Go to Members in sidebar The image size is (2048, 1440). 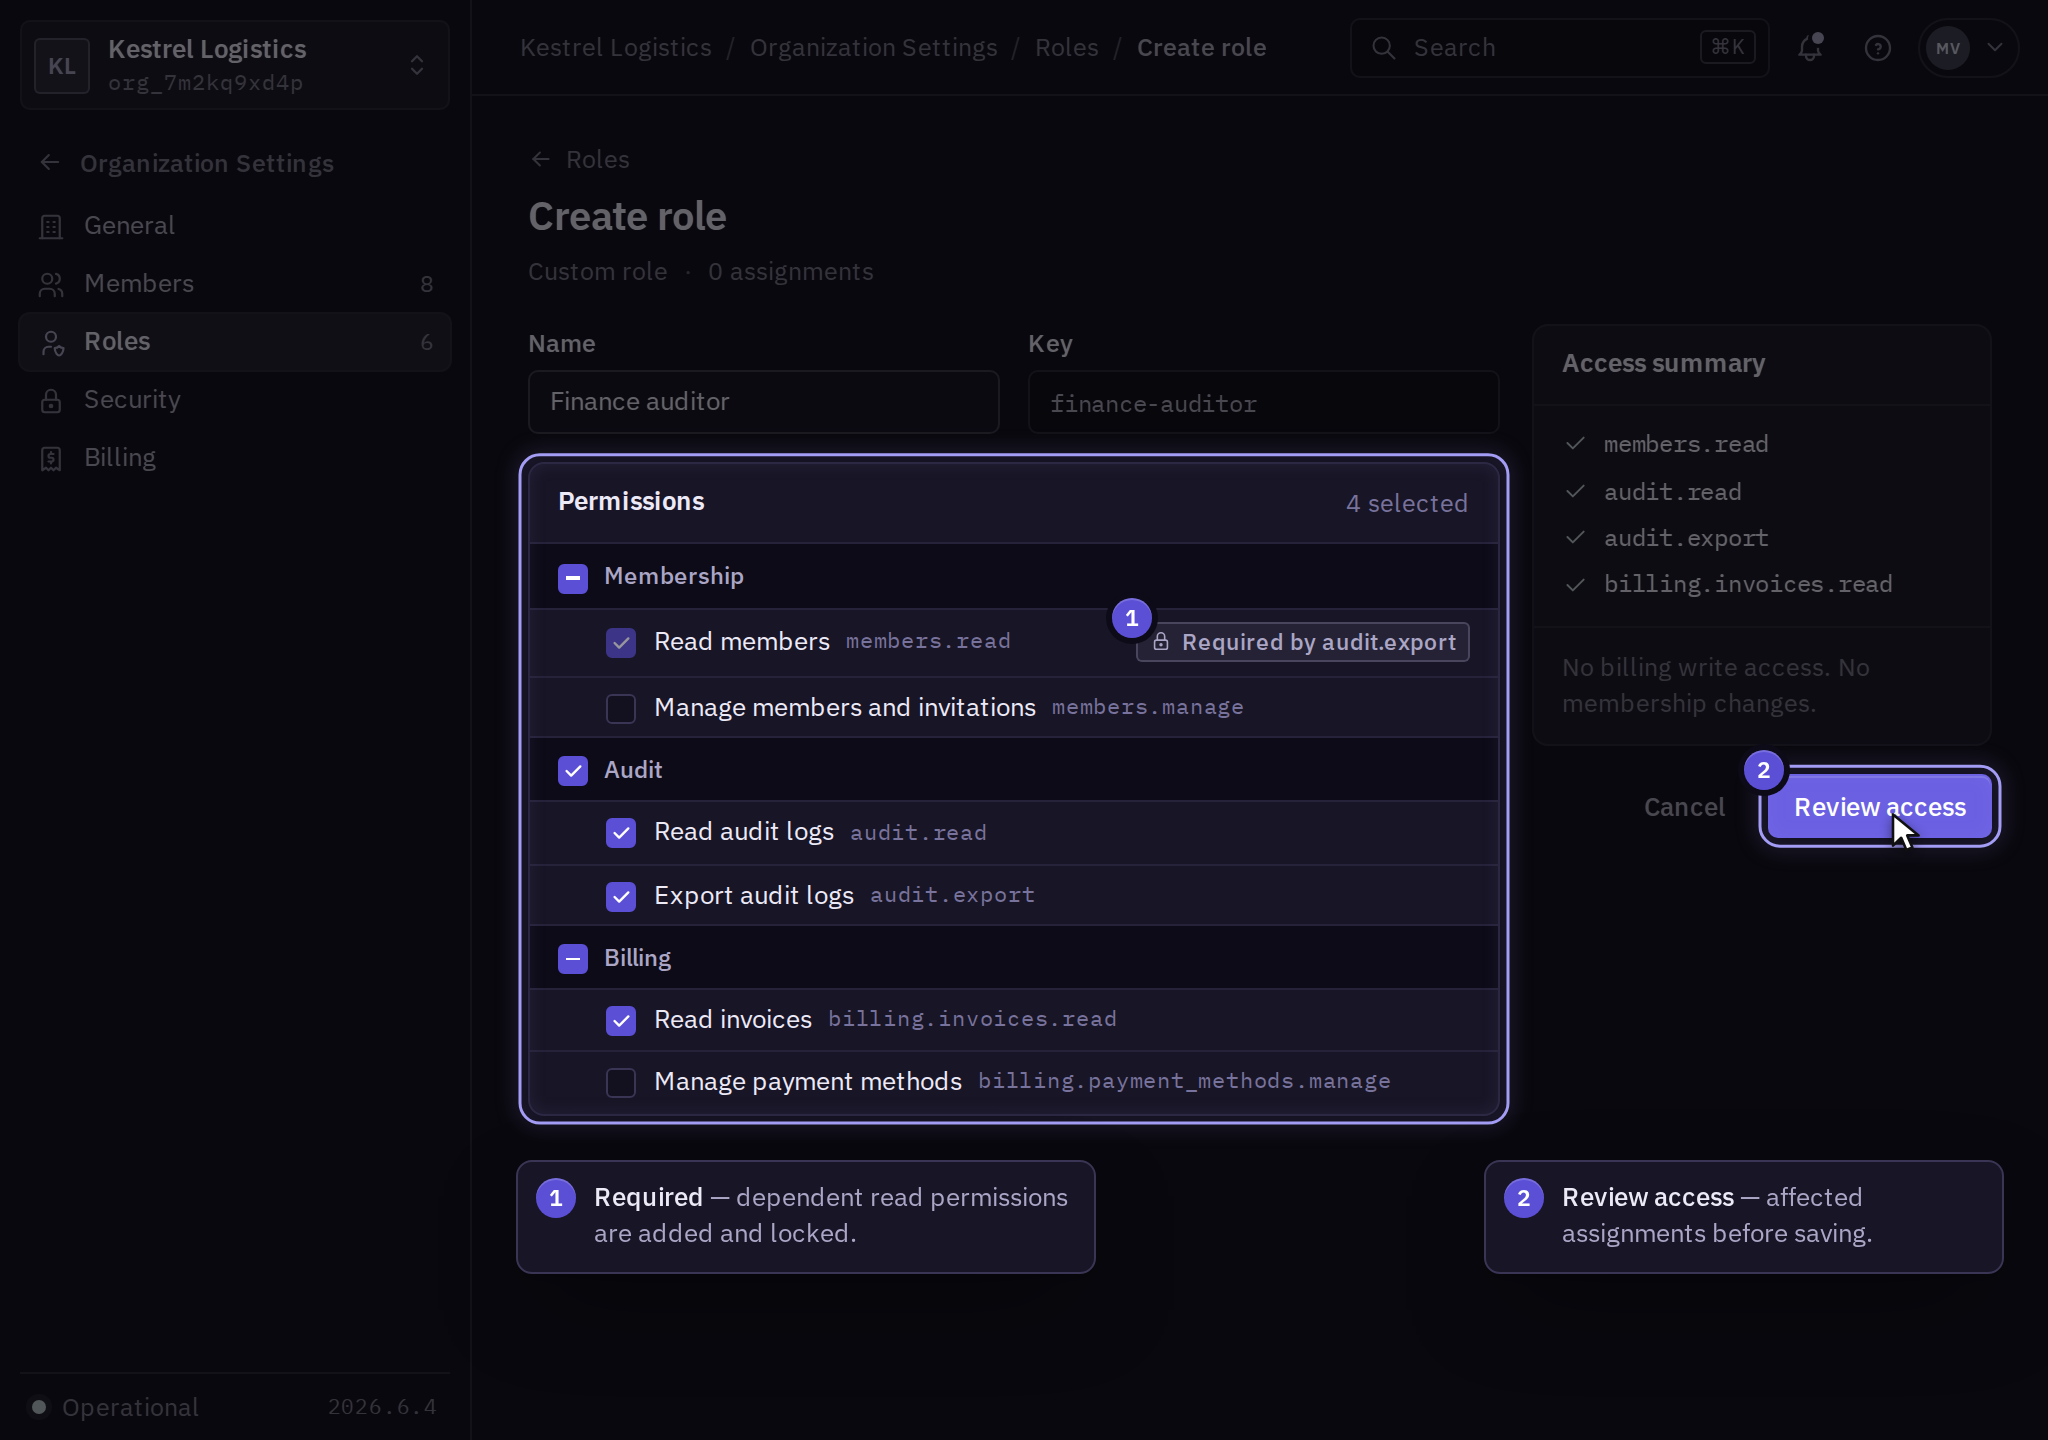coord(235,284)
